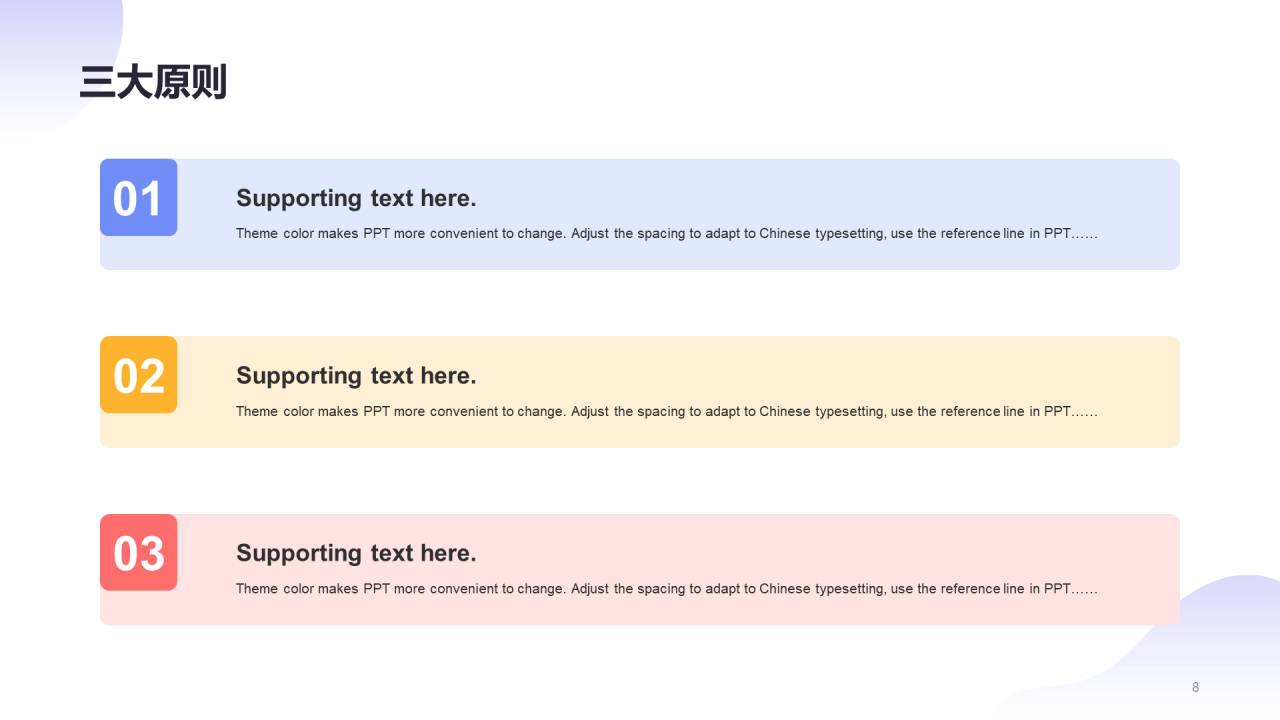Select the blue 01 number badge

click(138, 198)
